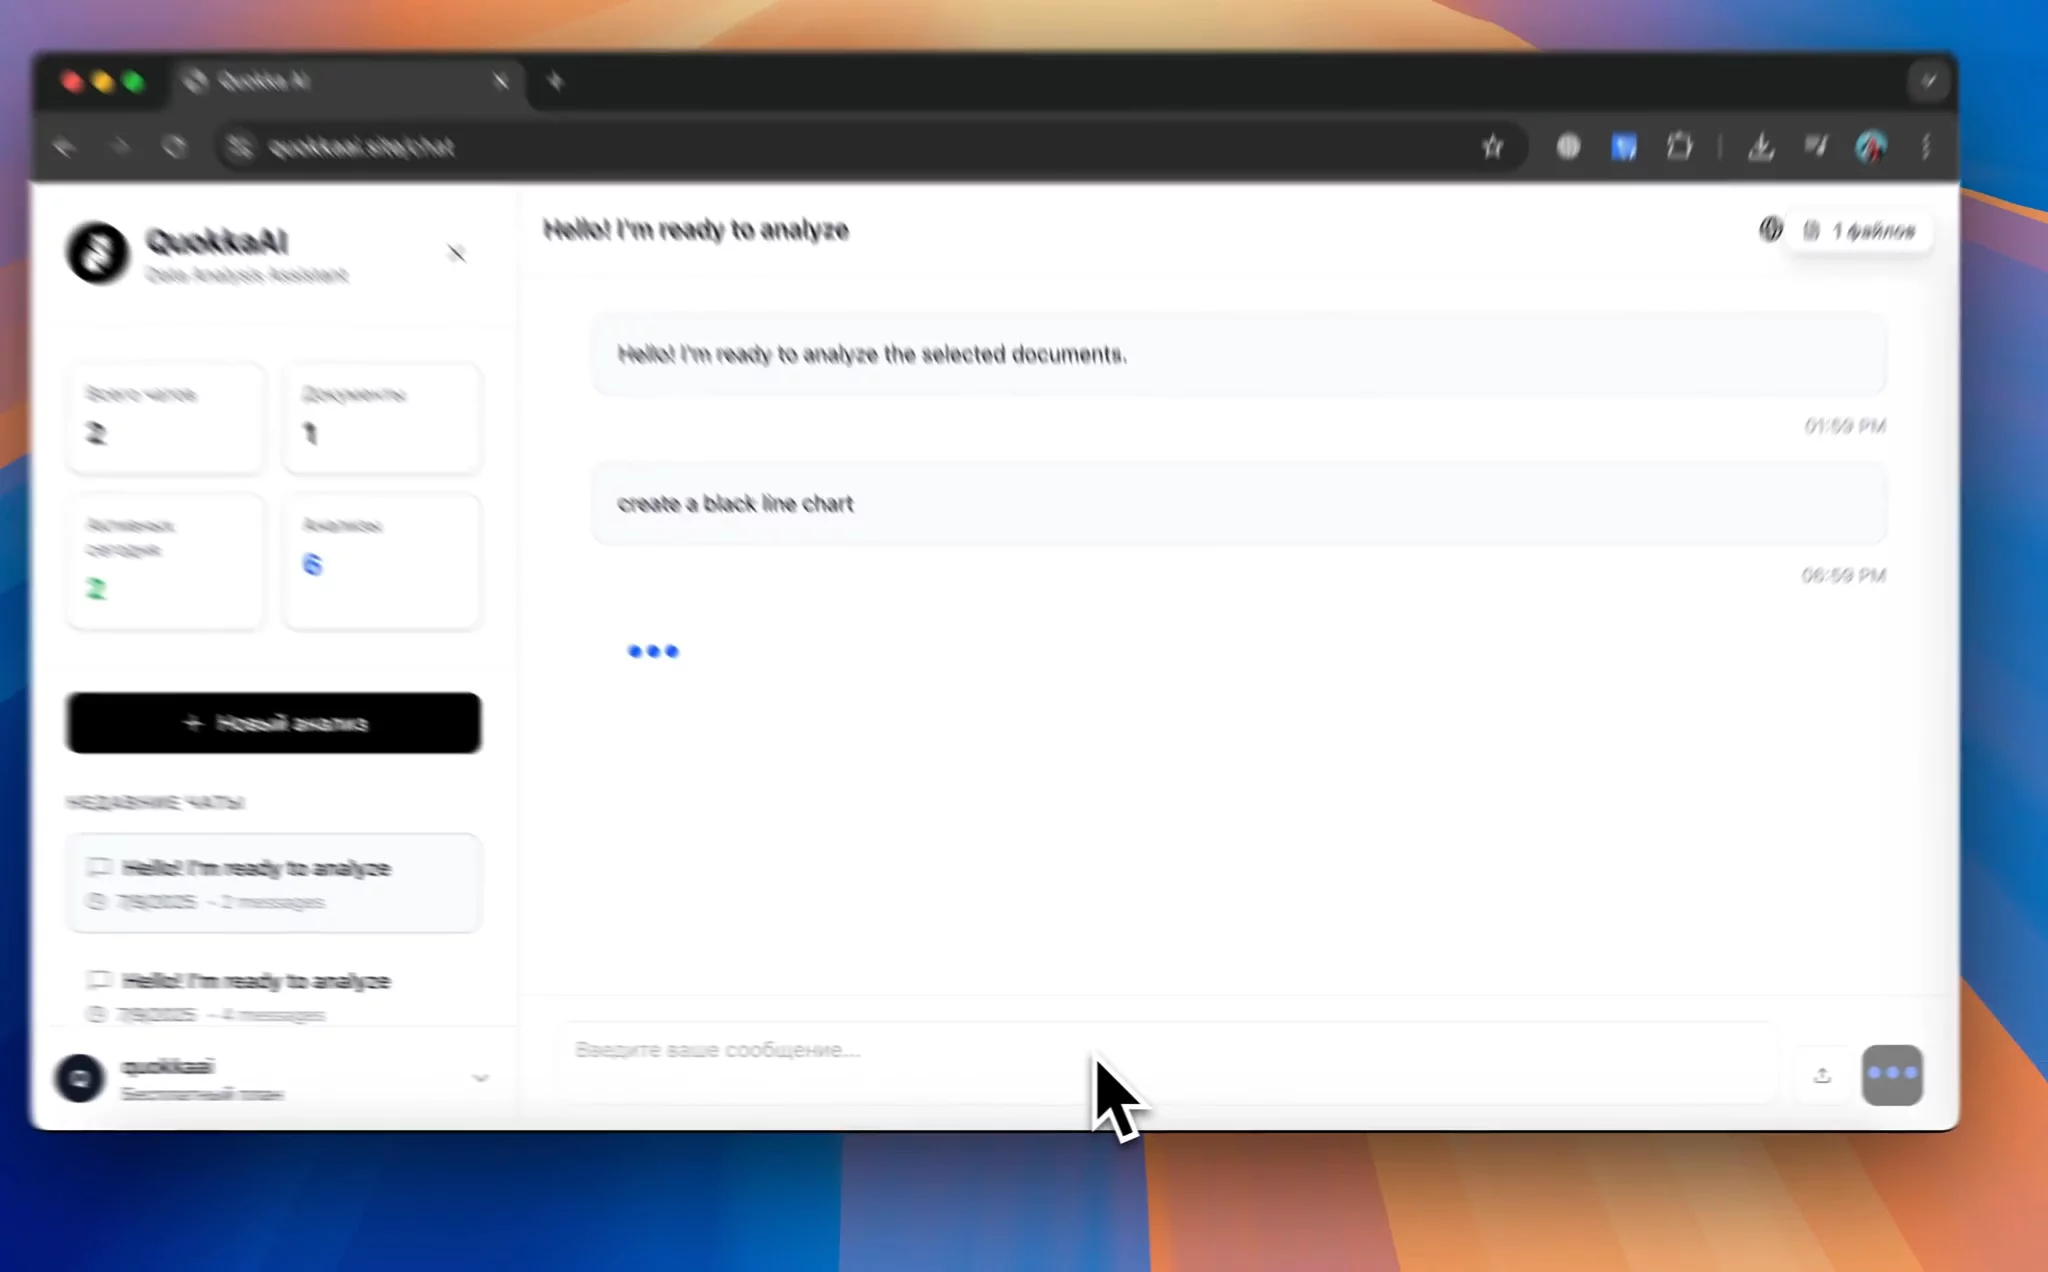The image size is (2048, 1272).
Task: Open a new browser tab
Action: pyautogui.click(x=555, y=81)
